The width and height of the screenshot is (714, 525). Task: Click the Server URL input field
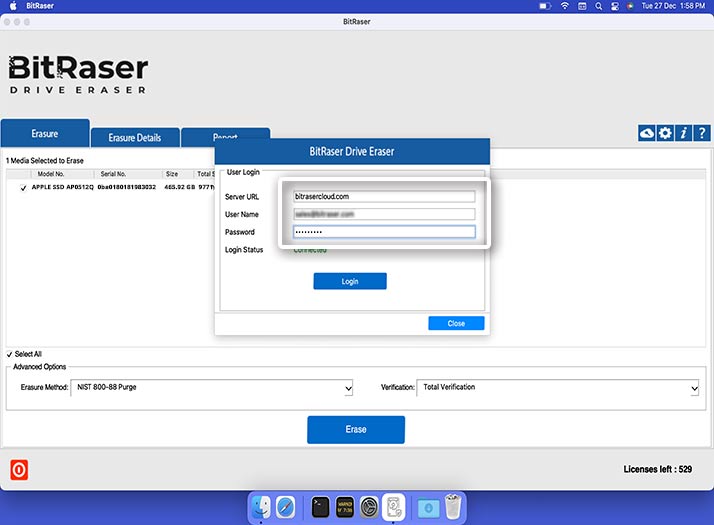[x=384, y=196]
